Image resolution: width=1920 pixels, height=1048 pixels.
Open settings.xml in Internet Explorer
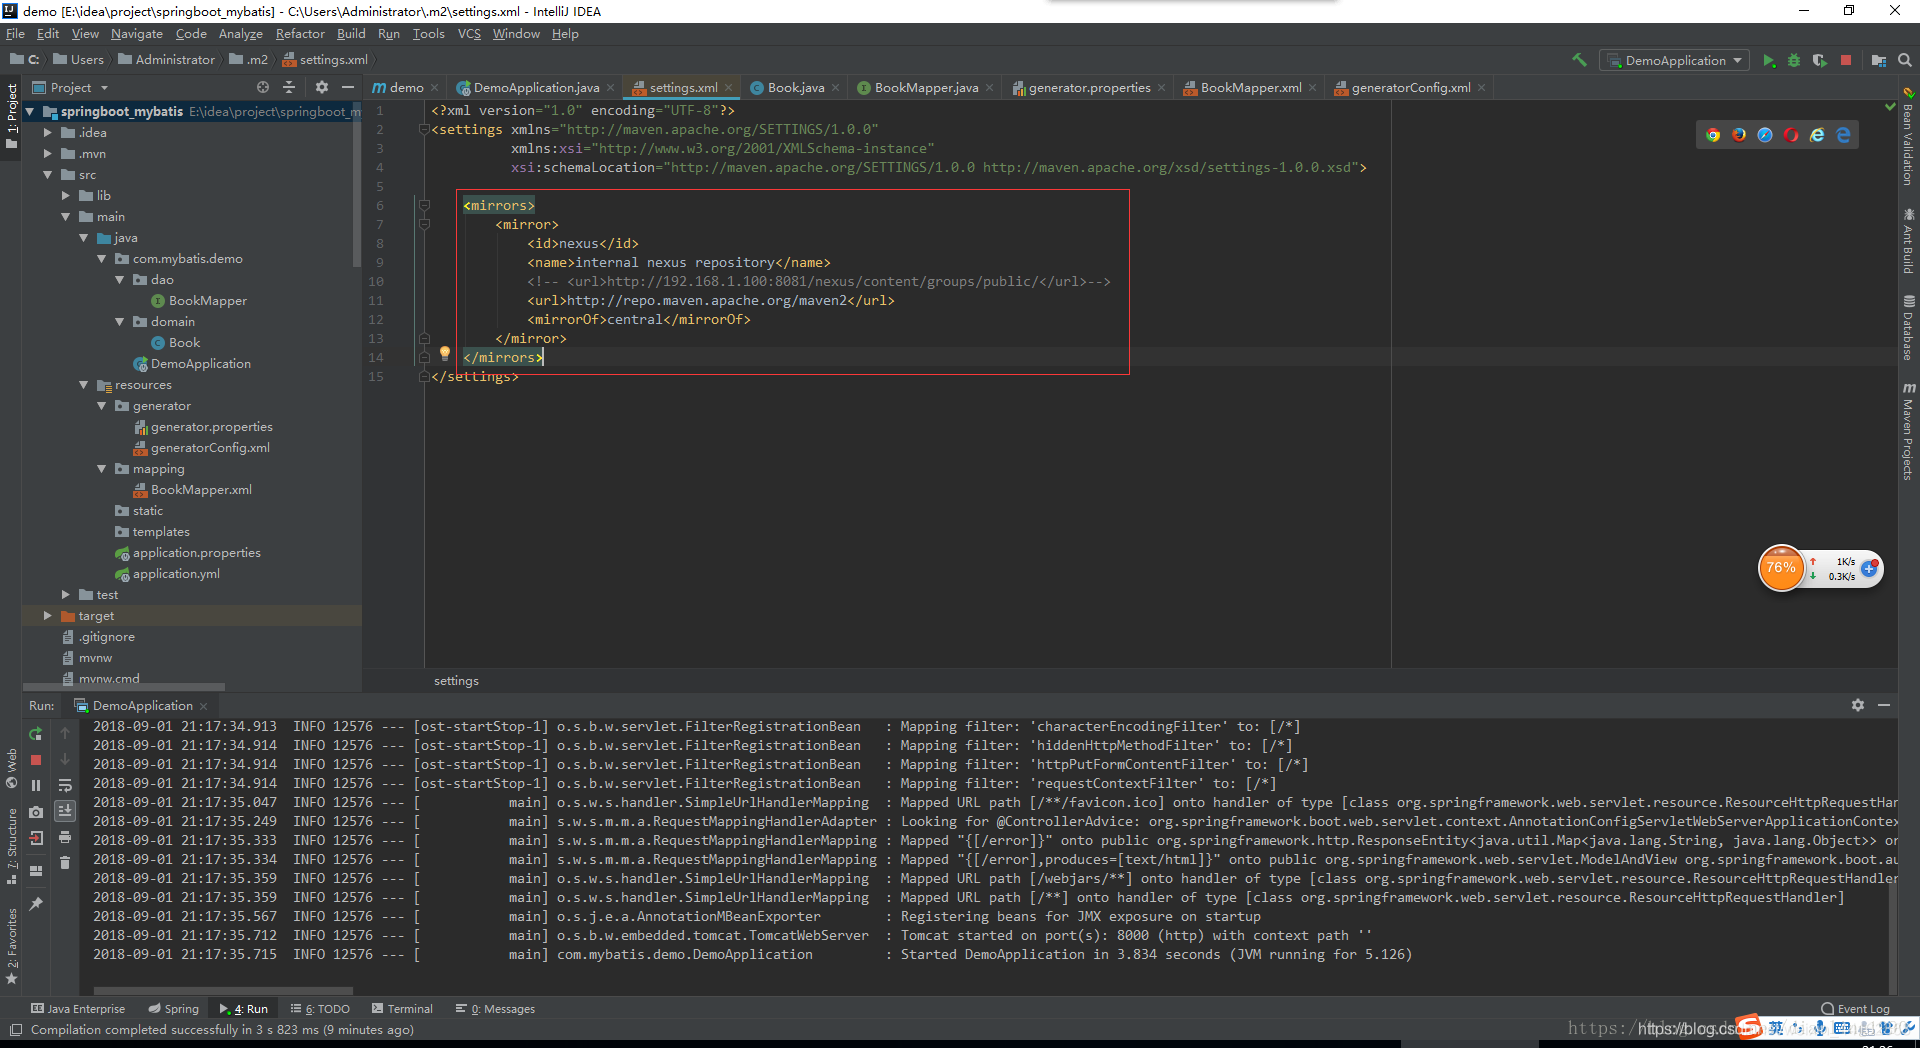point(1817,135)
